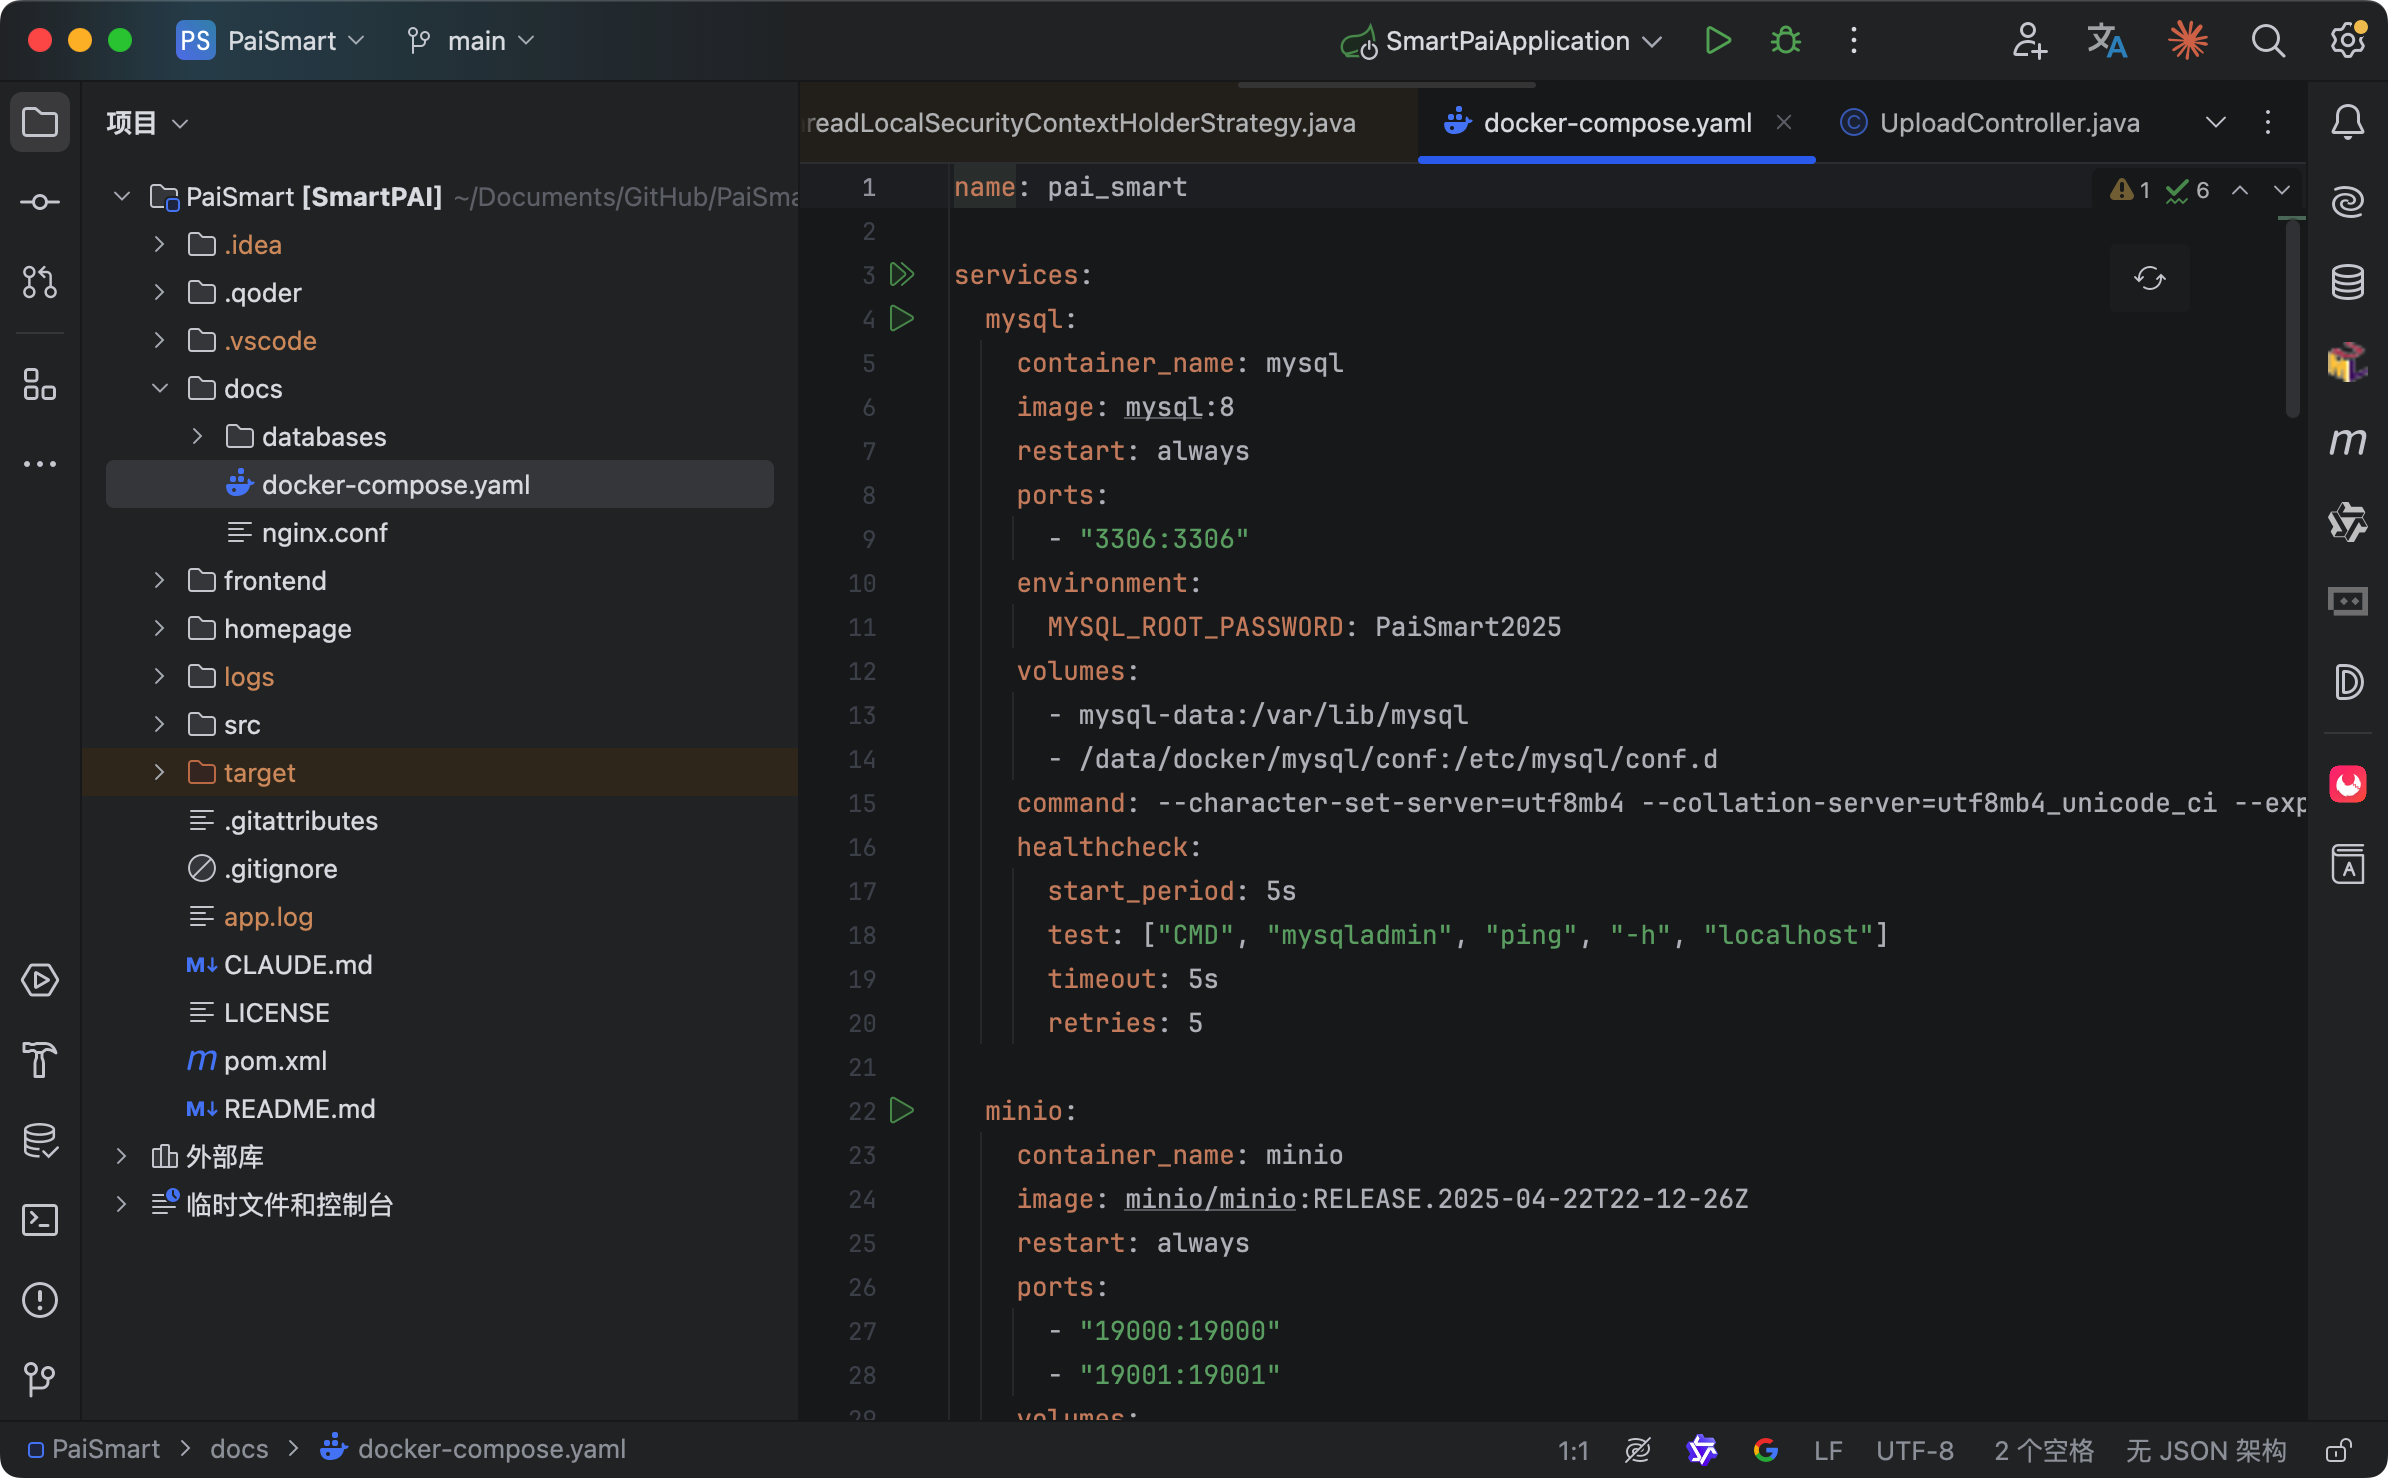Close the docker-compose.yaml tab

(1783, 122)
